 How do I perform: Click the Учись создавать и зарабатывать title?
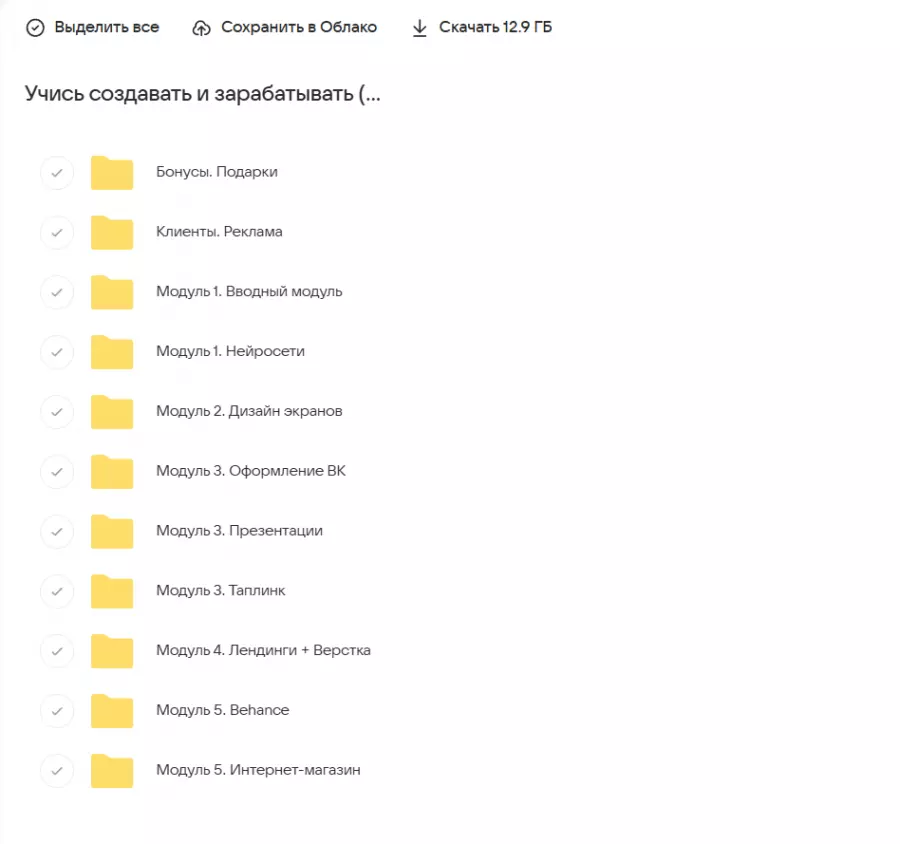[x=202, y=95]
